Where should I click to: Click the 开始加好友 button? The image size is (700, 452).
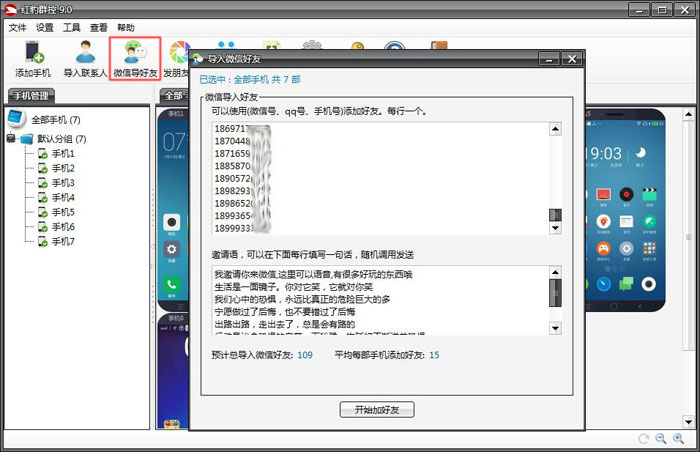(x=377, y=410)
